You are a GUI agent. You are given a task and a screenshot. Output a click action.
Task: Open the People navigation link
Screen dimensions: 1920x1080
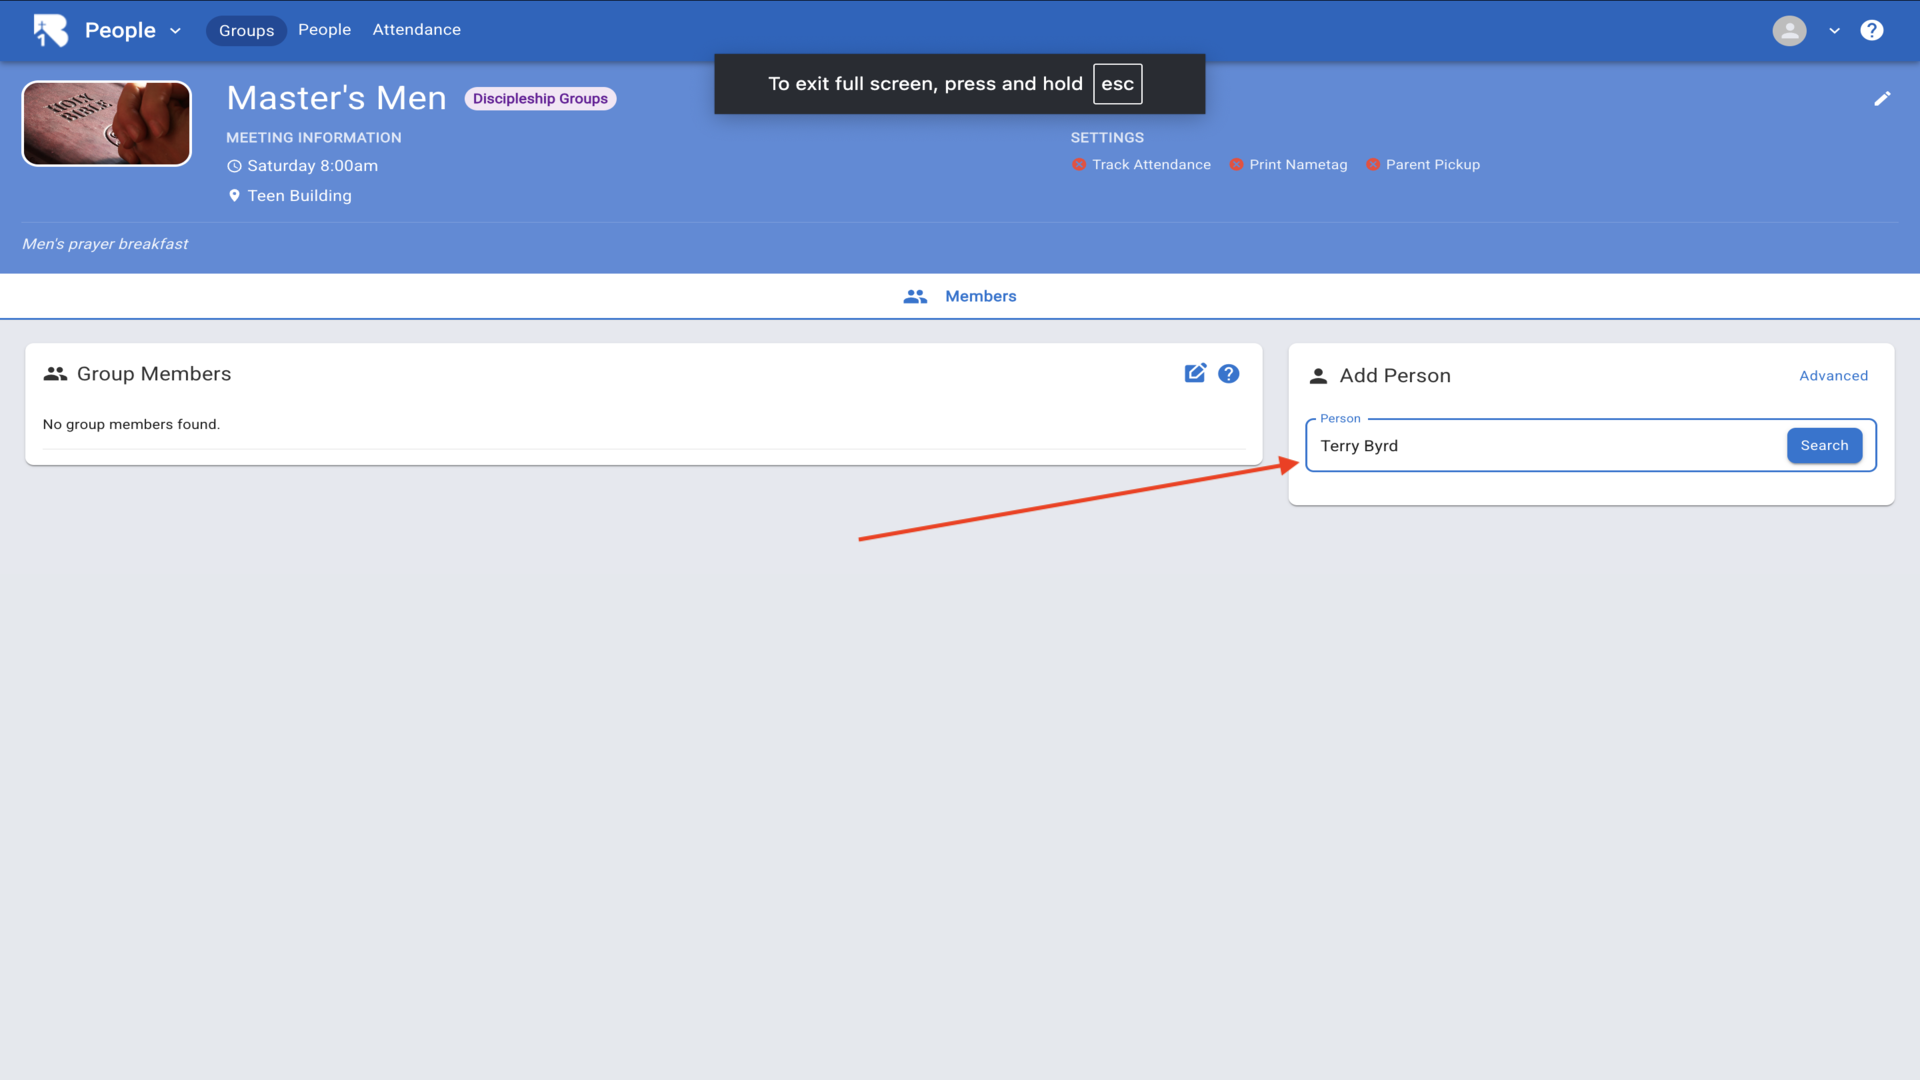(324, 30)
